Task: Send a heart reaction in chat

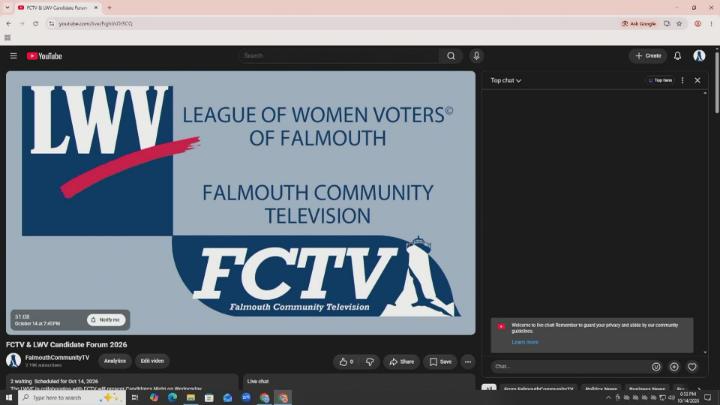Action: click(692, 366)
